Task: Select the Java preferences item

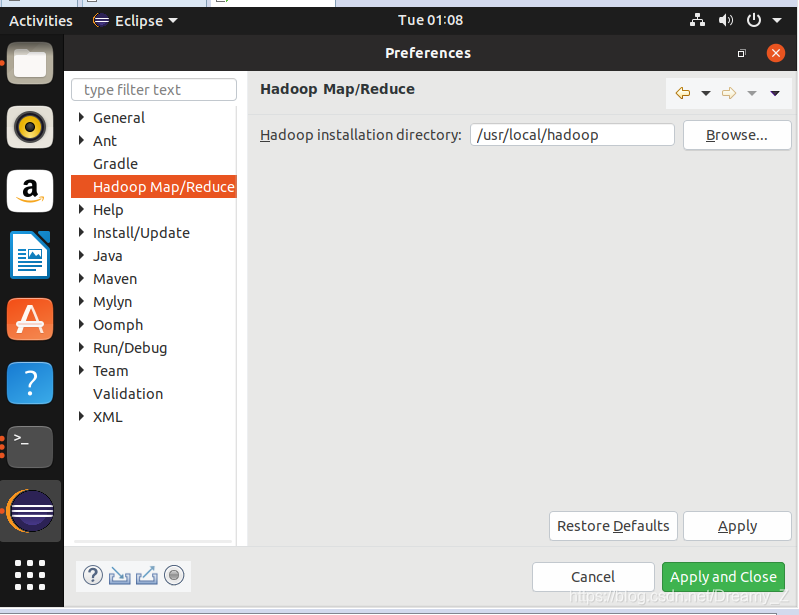Action: 108,256
